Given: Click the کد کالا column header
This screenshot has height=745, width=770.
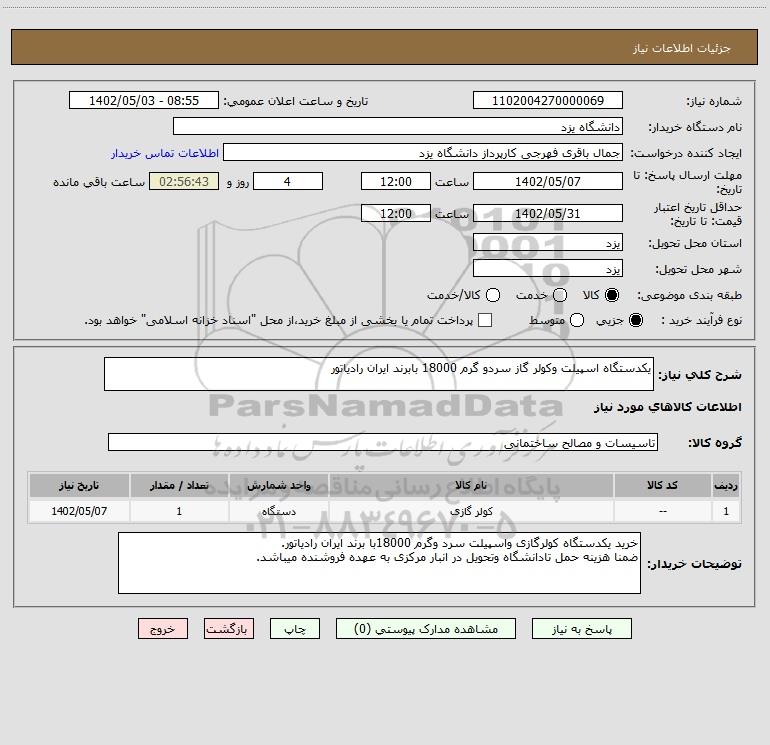Looking at the screenshot, I should click(662, 485).
